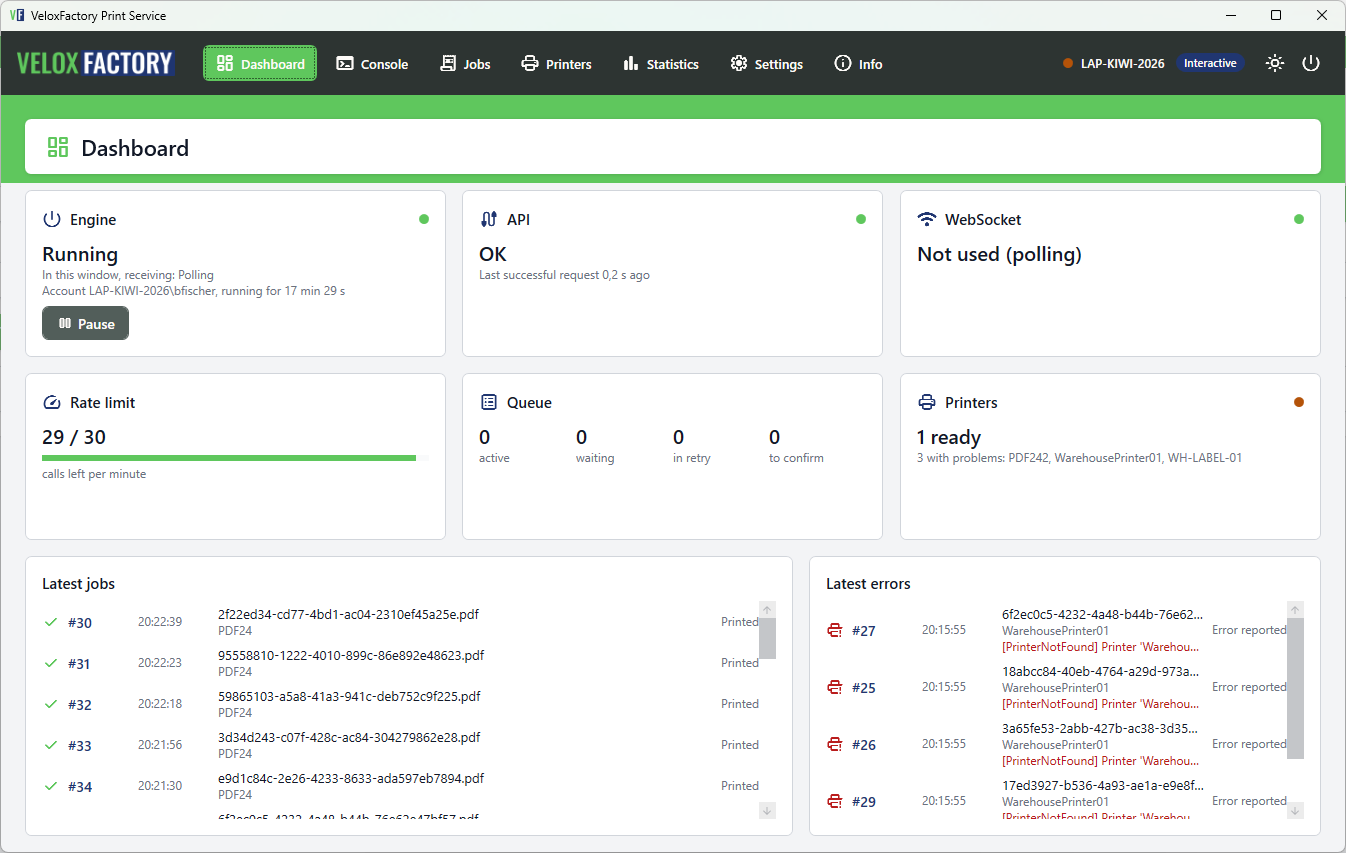
Task: Click the green status dot in the Engine card
Action: tap(424, 219)
